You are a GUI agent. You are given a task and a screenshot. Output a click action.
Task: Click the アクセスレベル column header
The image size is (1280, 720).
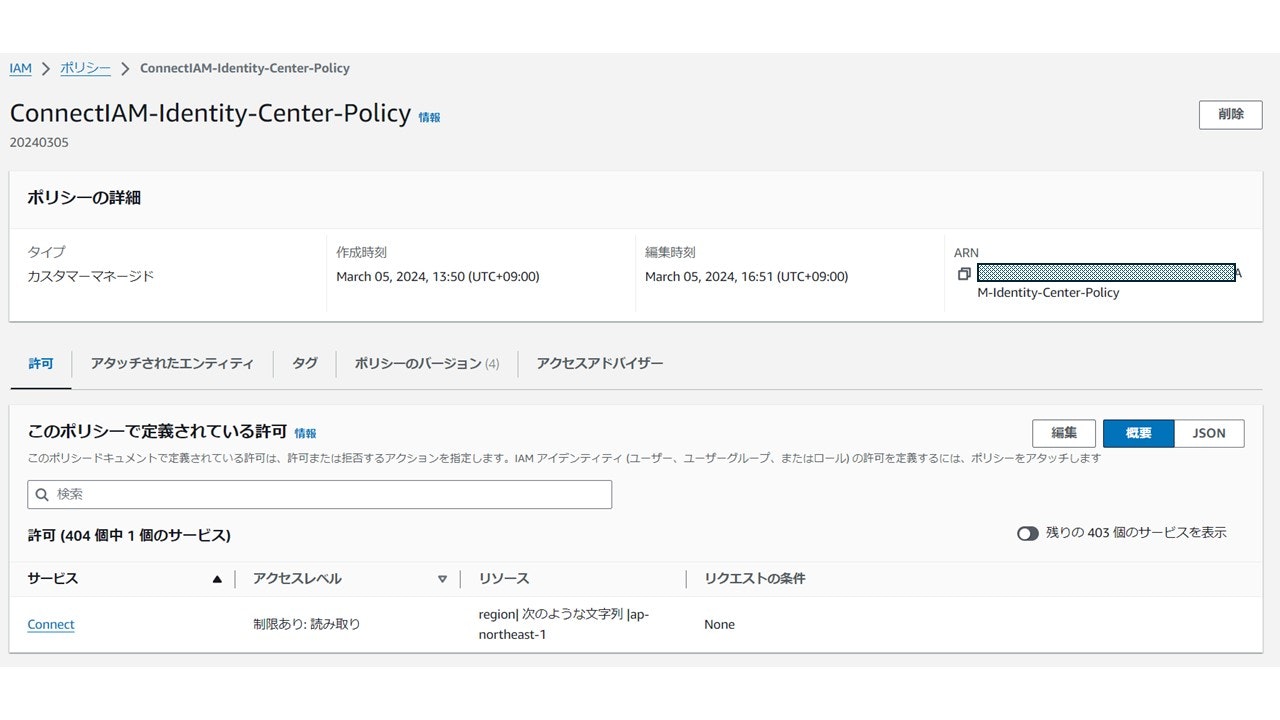point(297,579)
